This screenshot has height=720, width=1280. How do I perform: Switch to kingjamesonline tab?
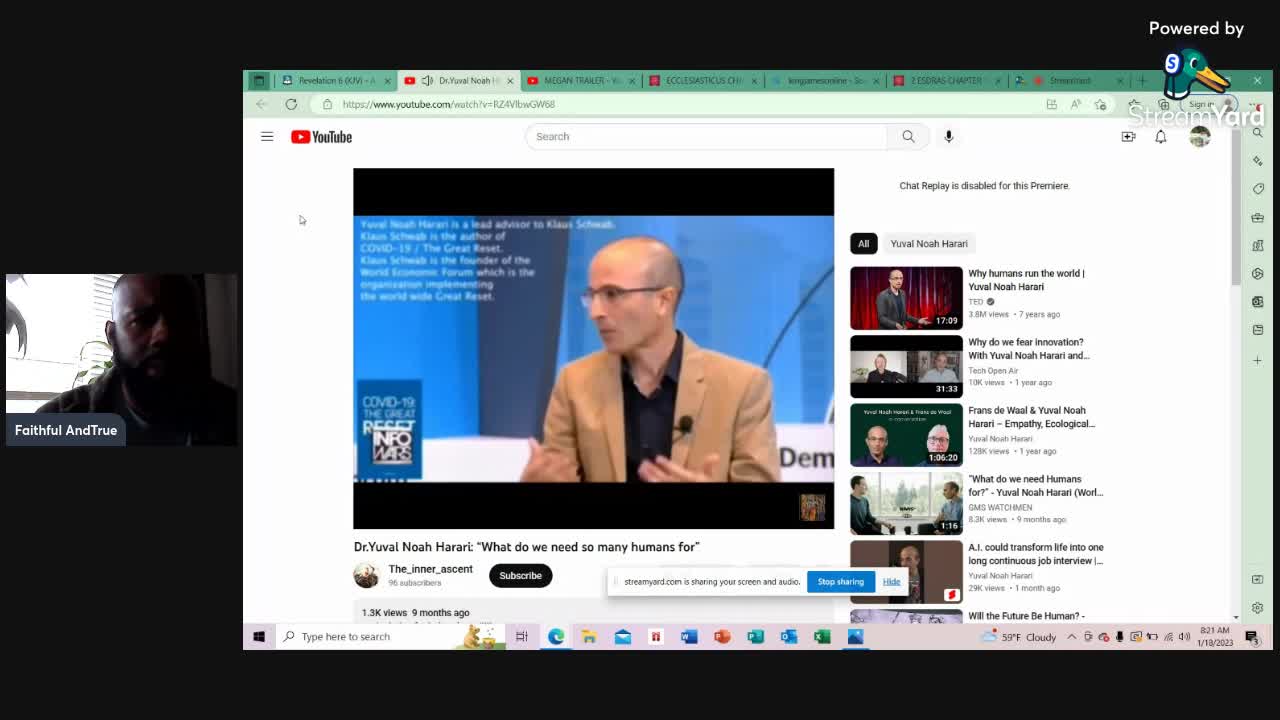(x=825, y=81)
